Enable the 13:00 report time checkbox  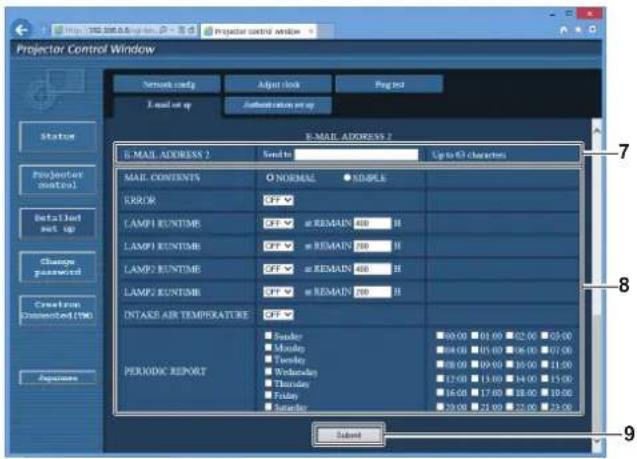point(475,378)
